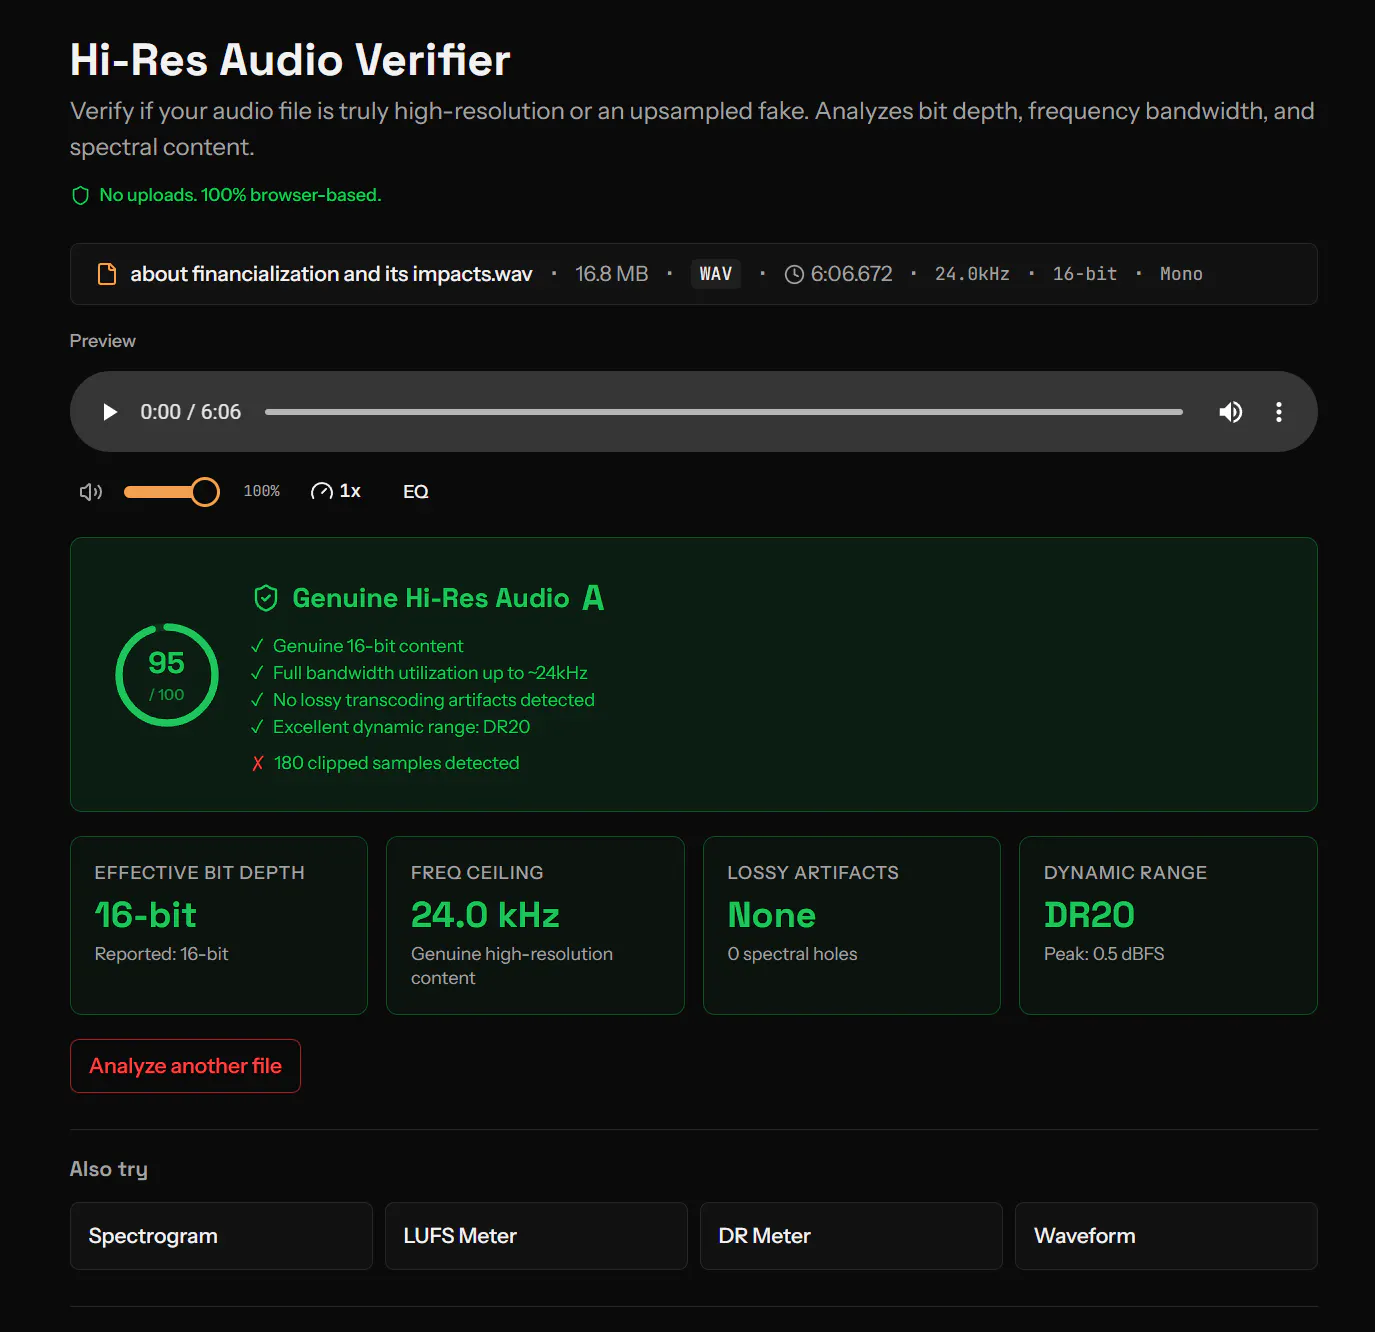Click the shield icon beside No uploads
This screenshot has width=1375, height=1332.
pos(81,195)
